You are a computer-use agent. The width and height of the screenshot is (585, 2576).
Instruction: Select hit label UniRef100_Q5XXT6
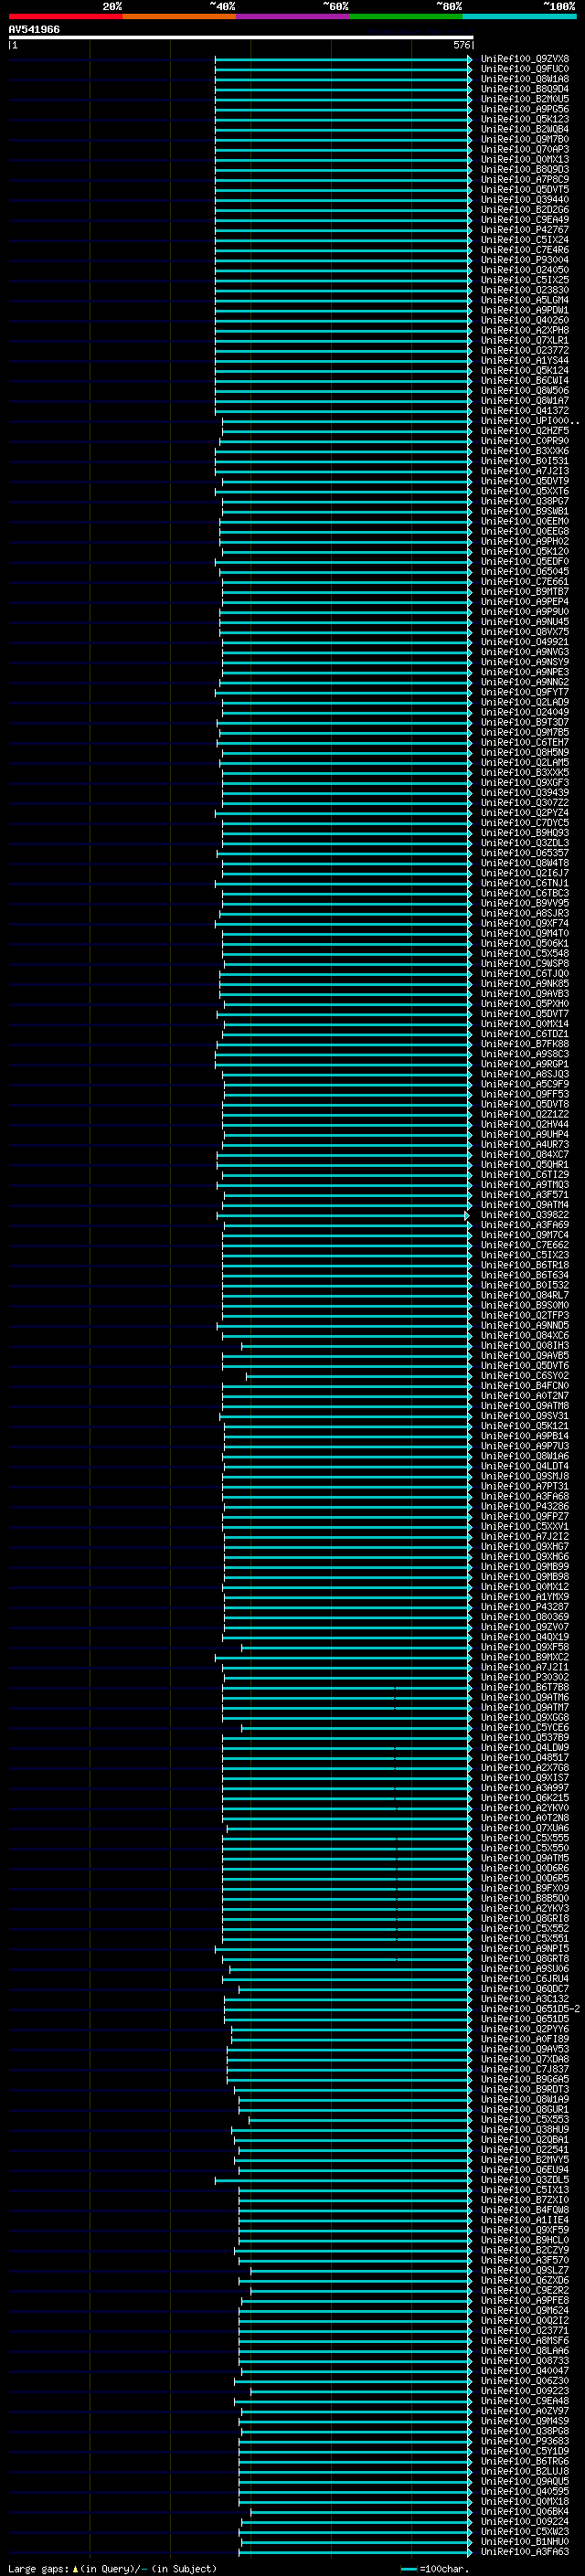(525, 491)
